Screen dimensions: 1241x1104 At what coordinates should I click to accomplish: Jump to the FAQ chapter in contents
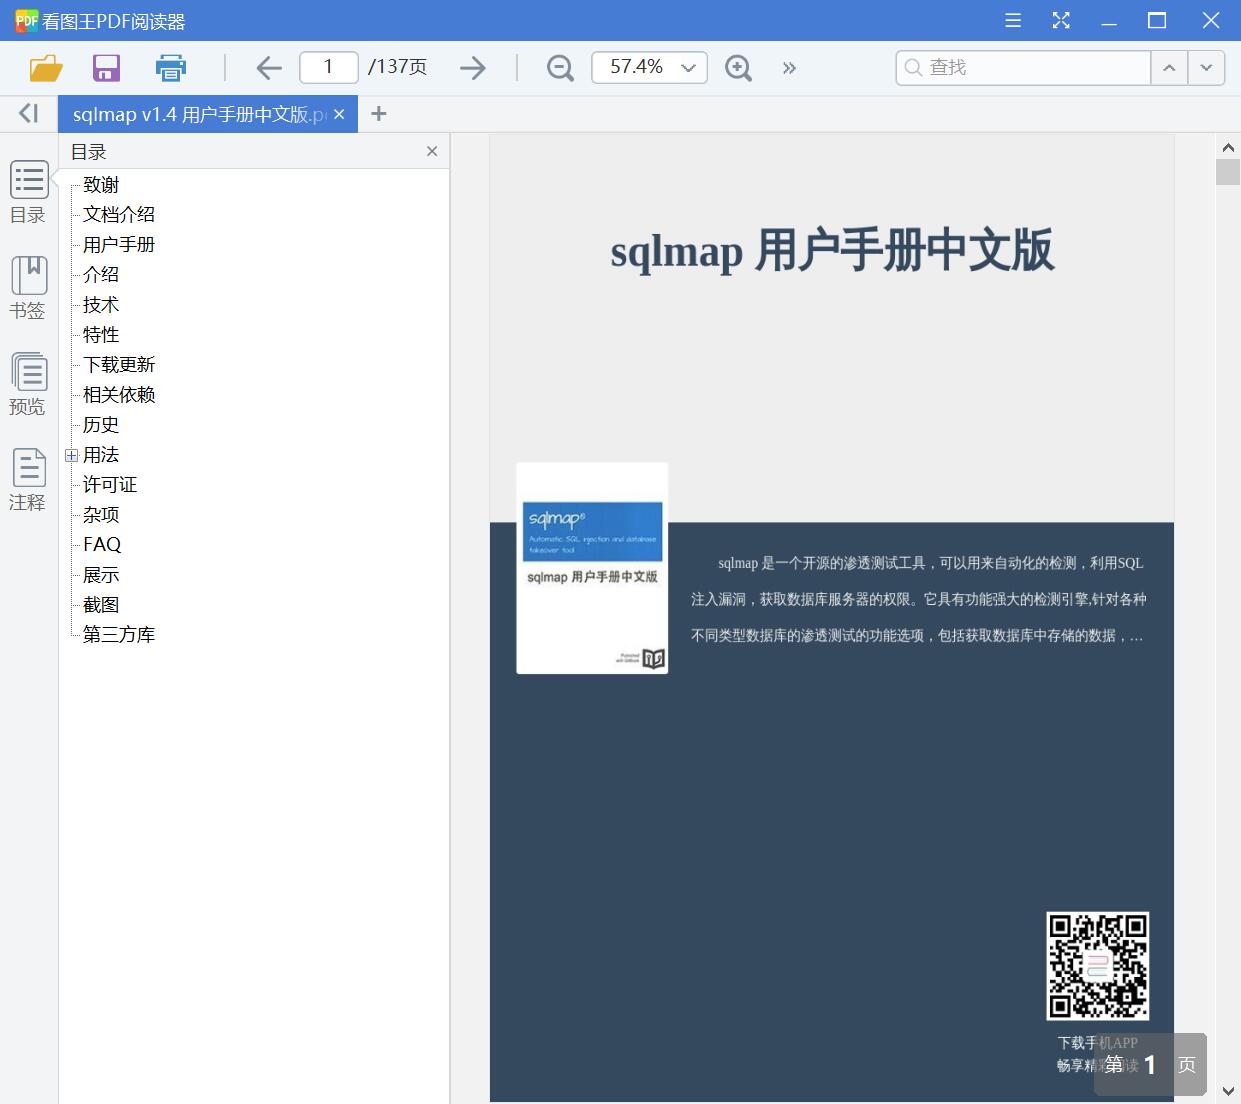(x=102, y=544)
